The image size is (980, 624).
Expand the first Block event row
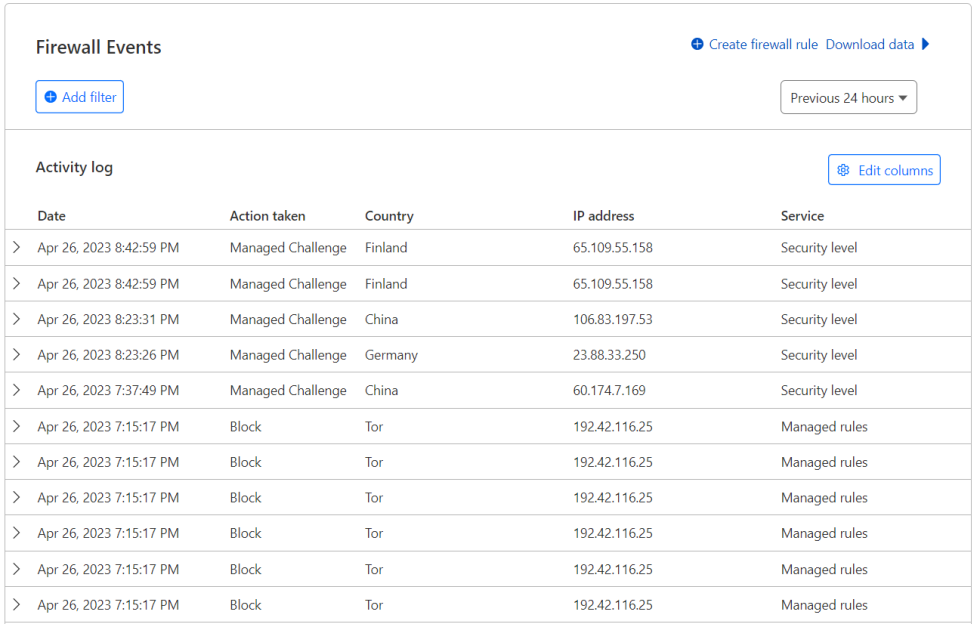click(x=17, y=426)
